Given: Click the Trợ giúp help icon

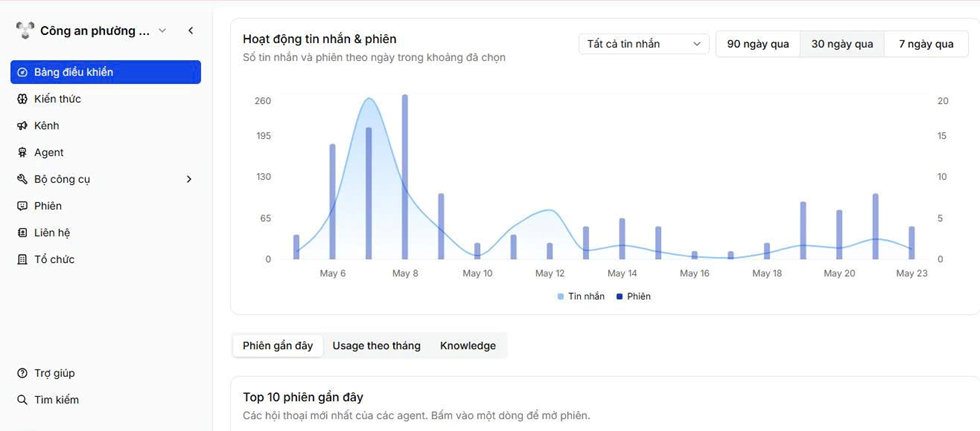Looking at the screenshot, I should pos(22,374).
